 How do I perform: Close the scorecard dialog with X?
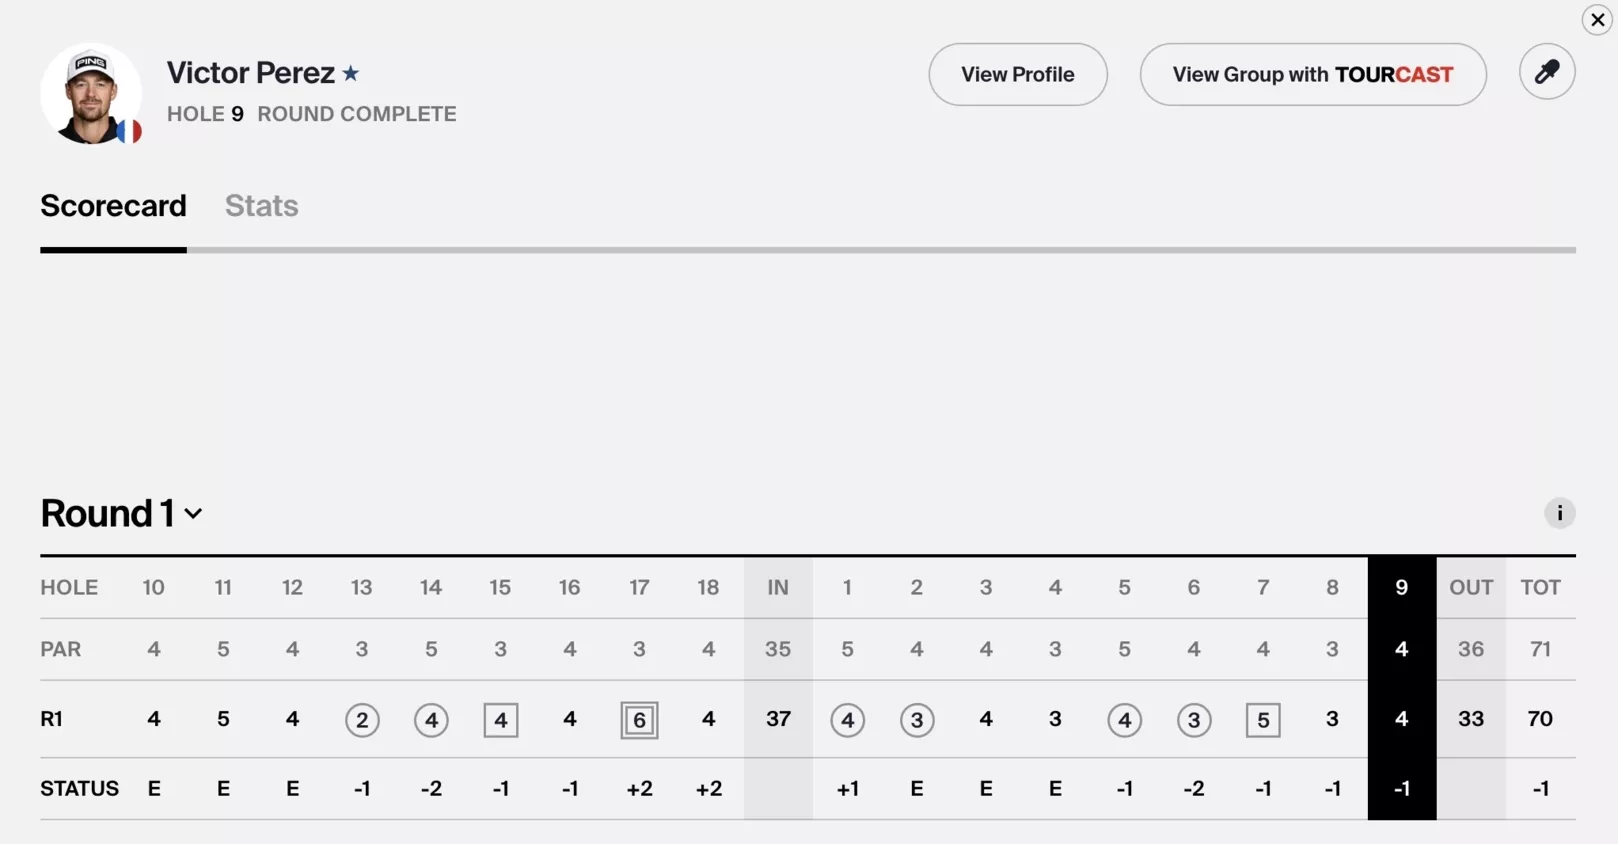pos(1597,20)
